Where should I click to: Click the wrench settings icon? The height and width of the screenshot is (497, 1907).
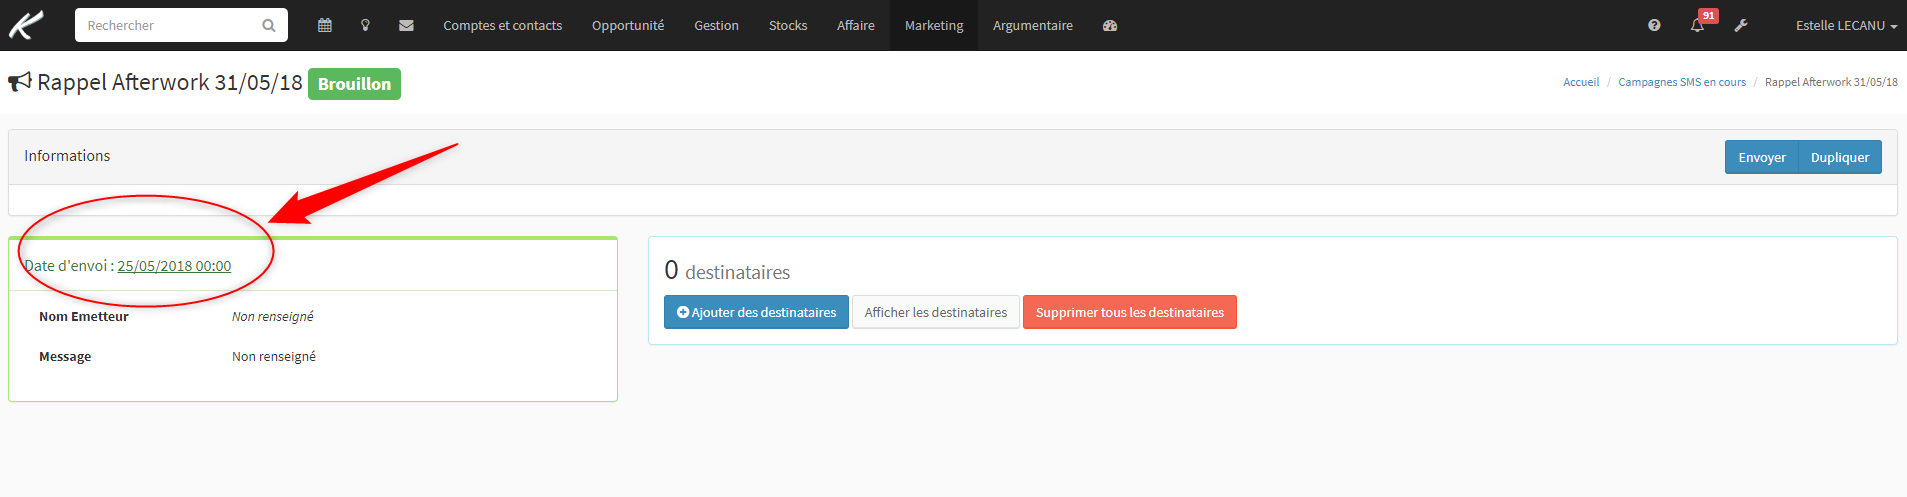[1741, 25]
